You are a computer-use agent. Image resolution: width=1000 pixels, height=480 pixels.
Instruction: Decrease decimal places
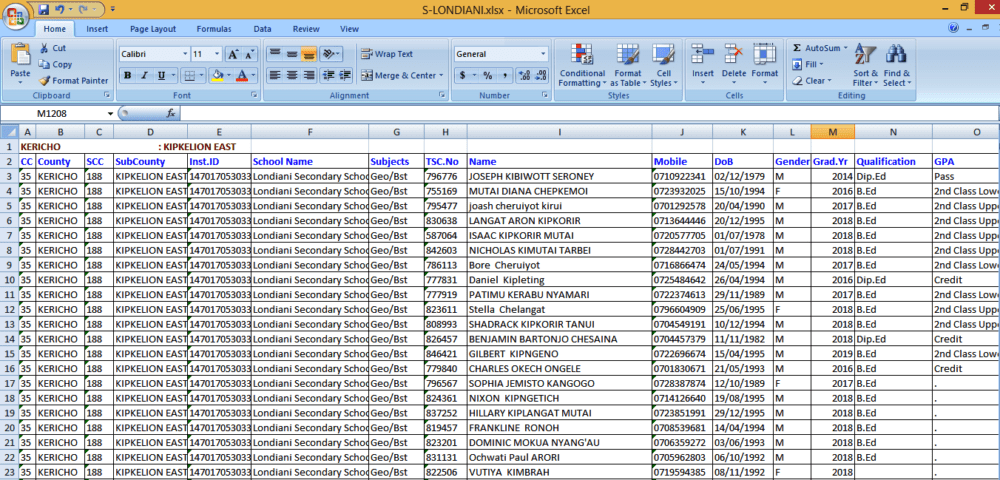click(541, 75)
